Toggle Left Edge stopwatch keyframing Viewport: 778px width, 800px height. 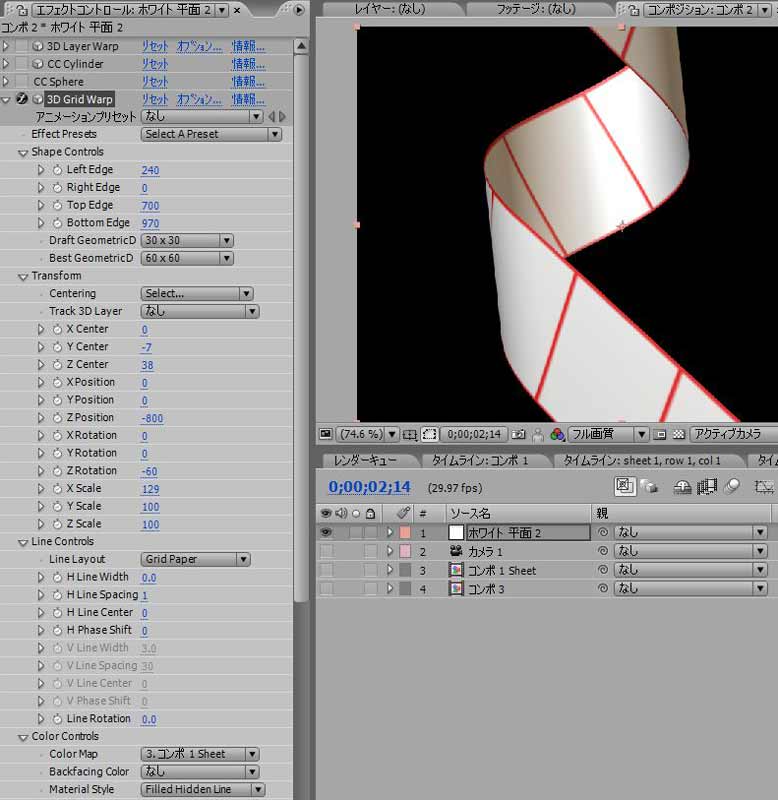coord(57,170)
